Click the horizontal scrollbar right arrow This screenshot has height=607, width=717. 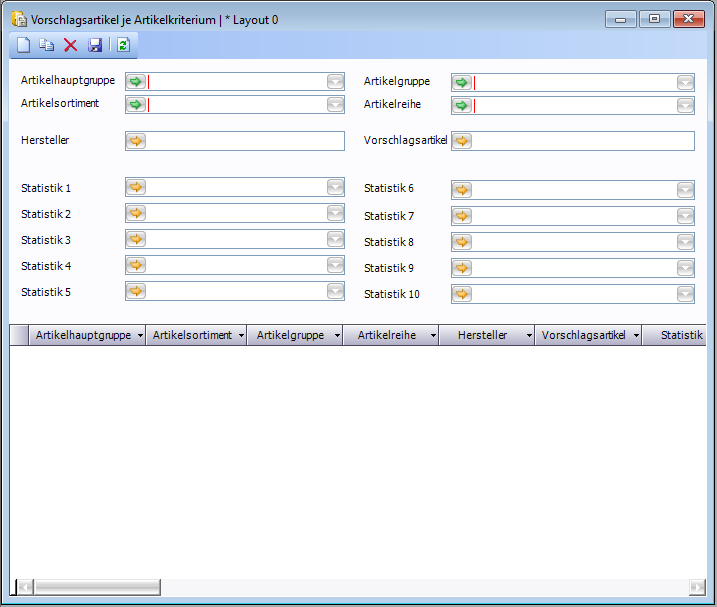point(697,587)
